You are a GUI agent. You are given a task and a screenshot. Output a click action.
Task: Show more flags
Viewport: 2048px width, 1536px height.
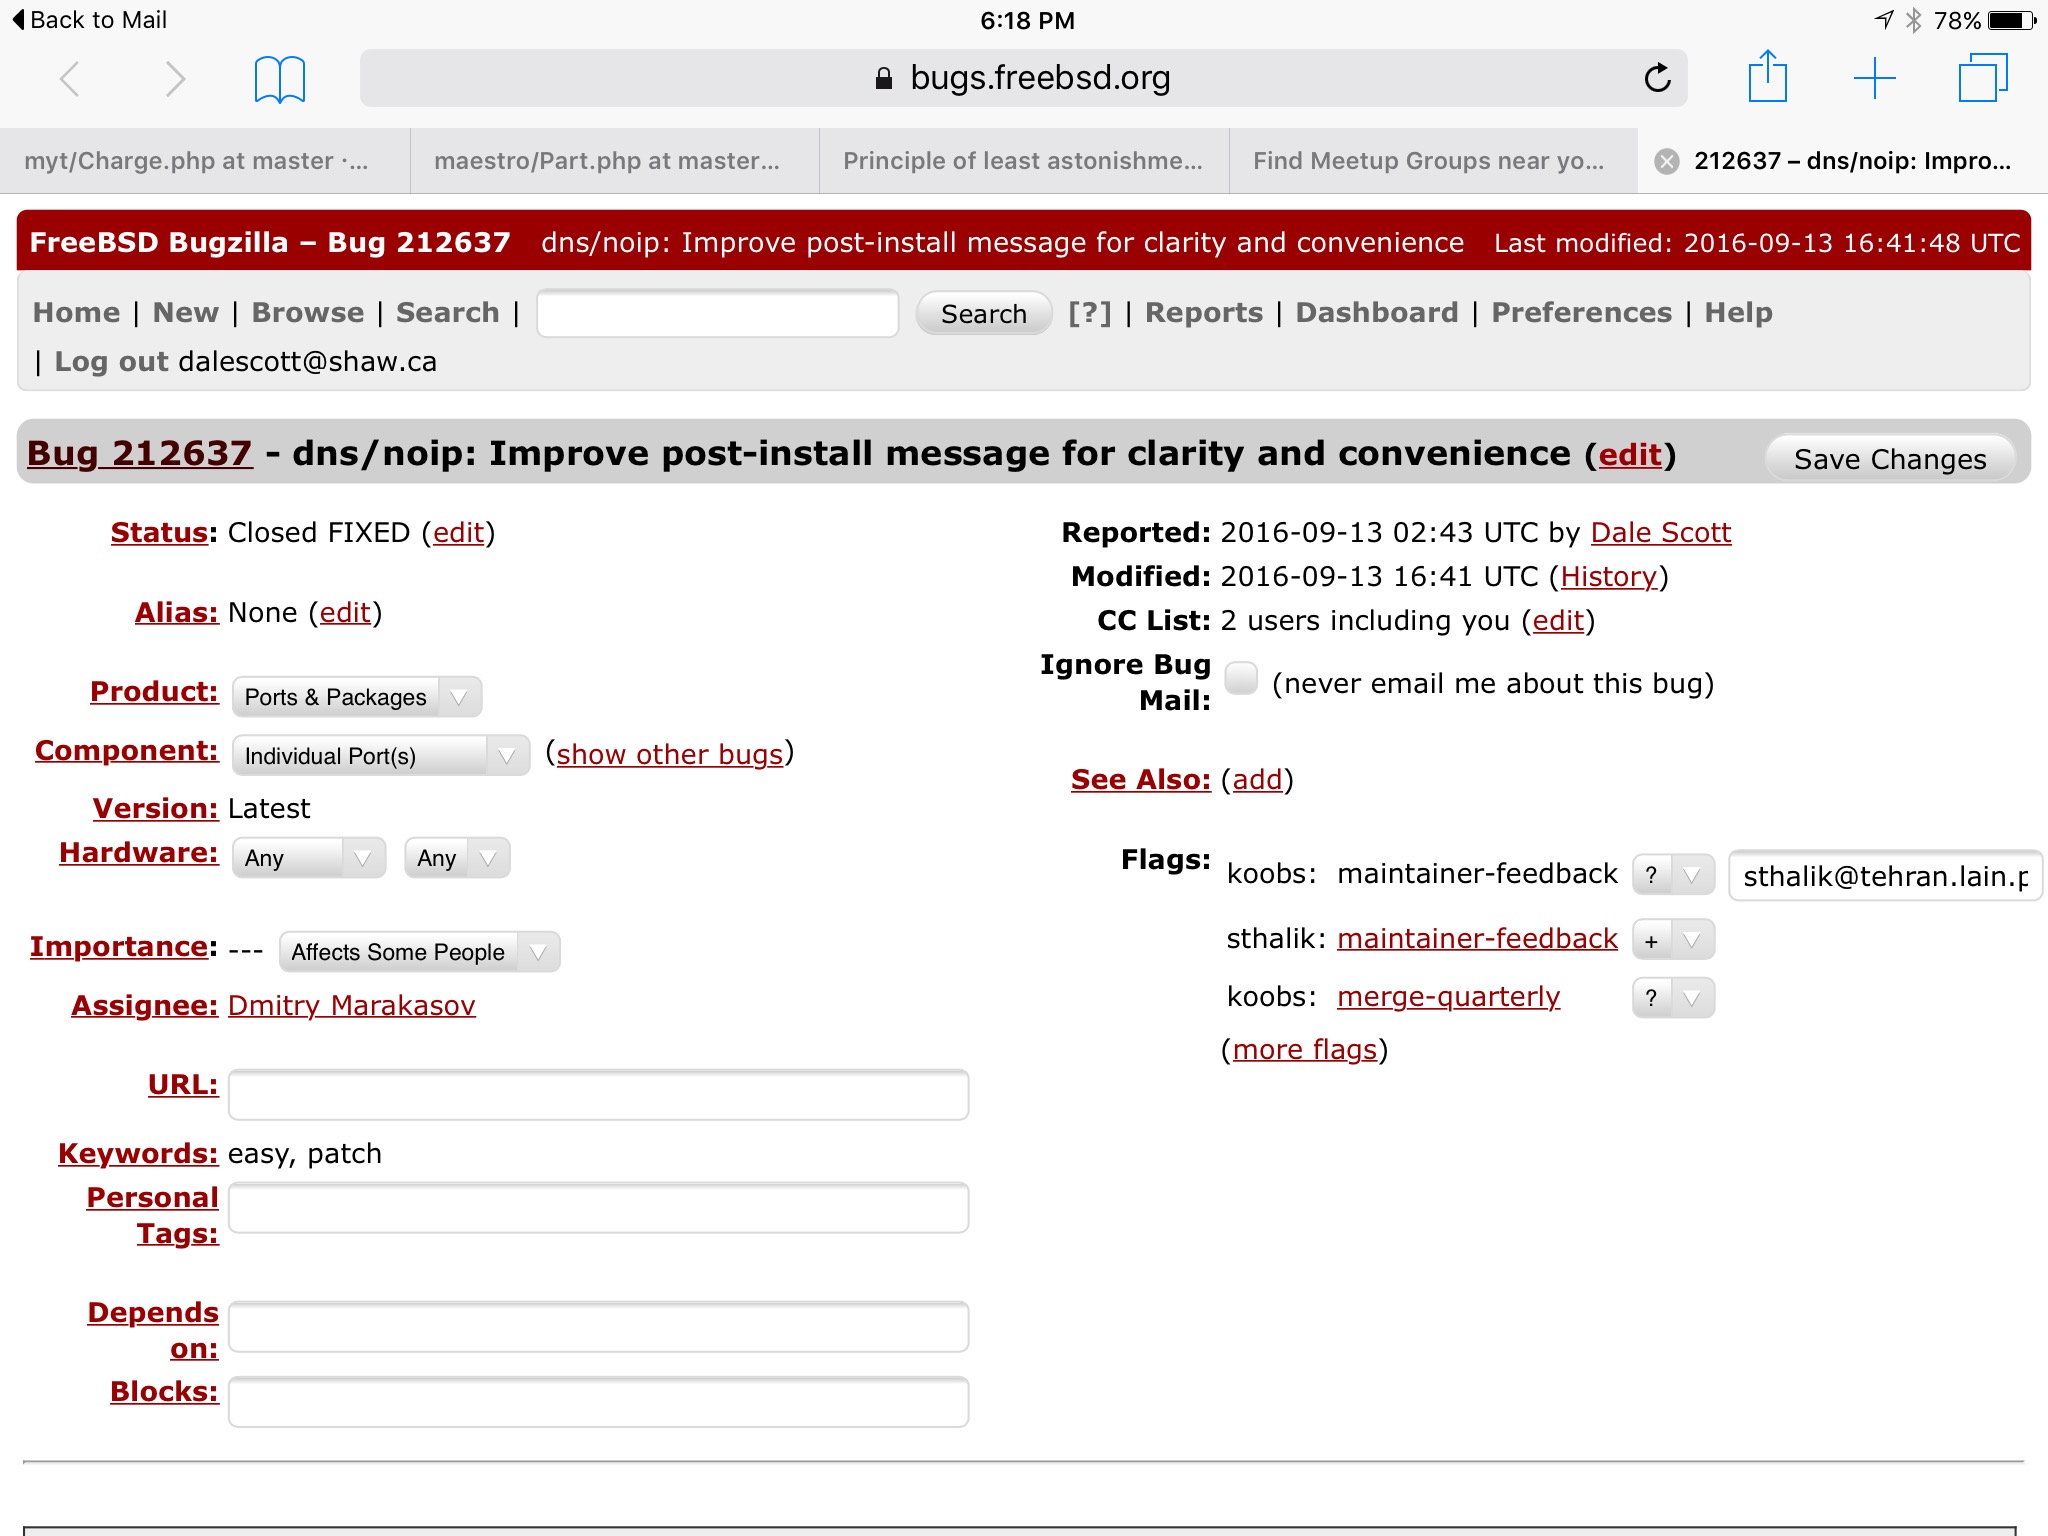point(1305,1049)
